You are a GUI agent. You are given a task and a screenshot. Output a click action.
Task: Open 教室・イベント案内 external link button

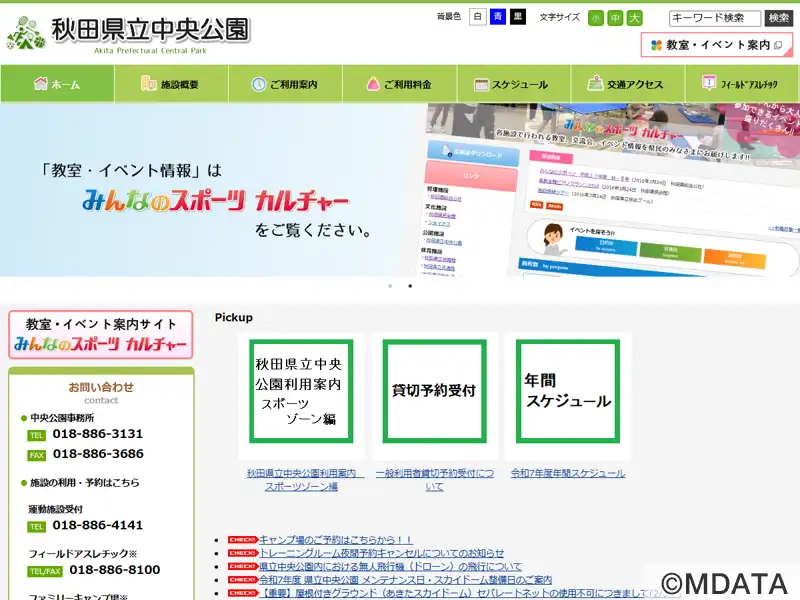coord(716,45)
